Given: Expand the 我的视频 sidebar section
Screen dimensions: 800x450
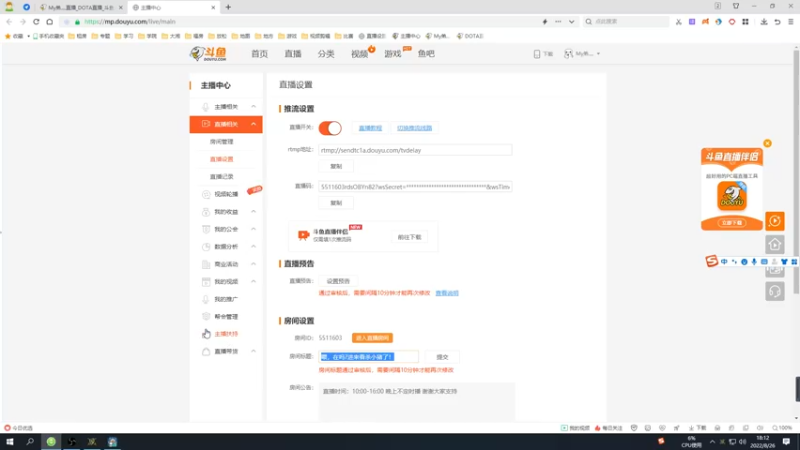Looking at the screenshot, I should 254,281.
